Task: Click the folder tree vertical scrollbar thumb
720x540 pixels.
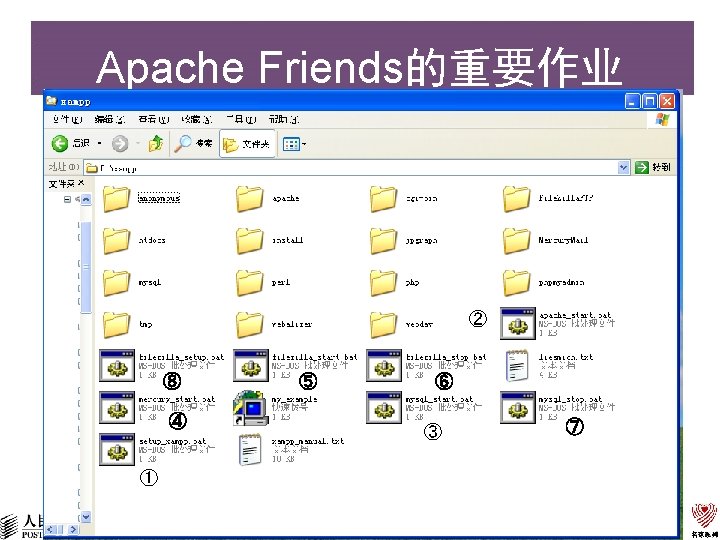Action: point(86,268)
